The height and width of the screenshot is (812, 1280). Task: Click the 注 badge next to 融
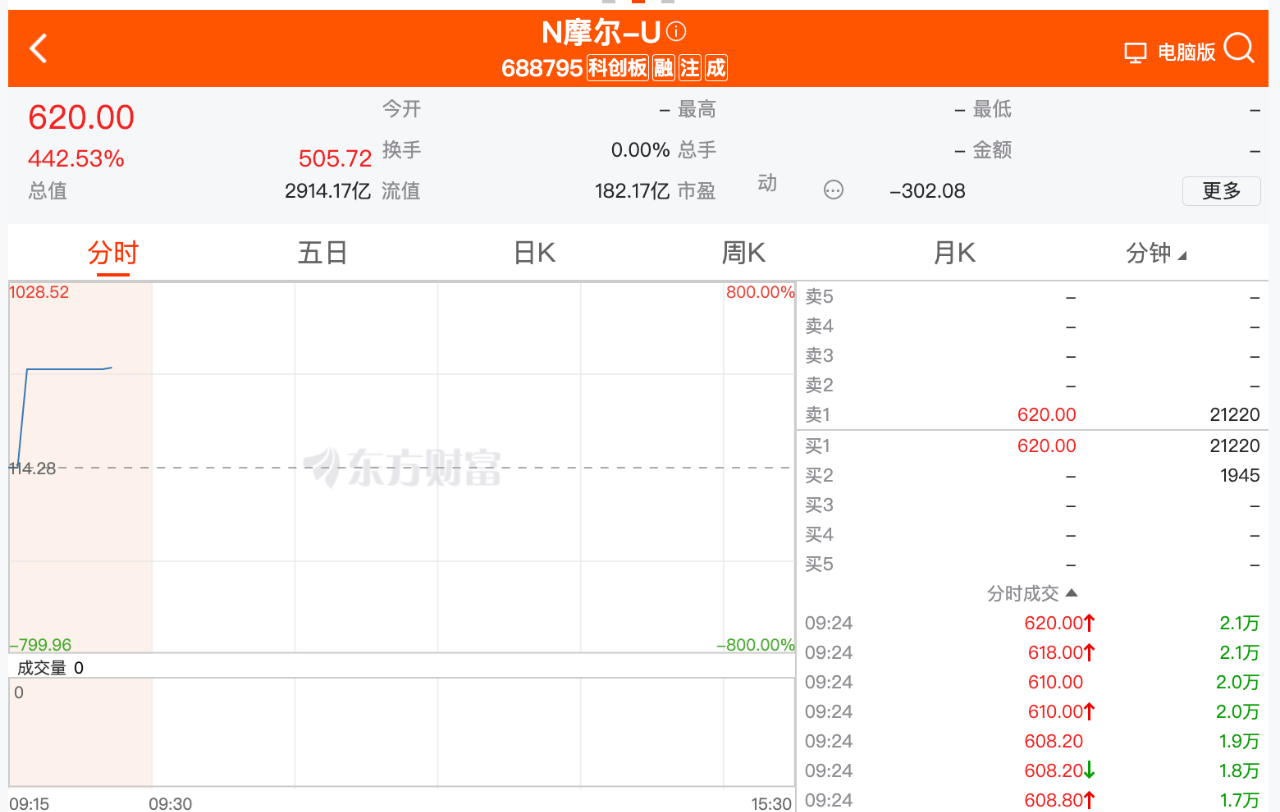[690, 68]
